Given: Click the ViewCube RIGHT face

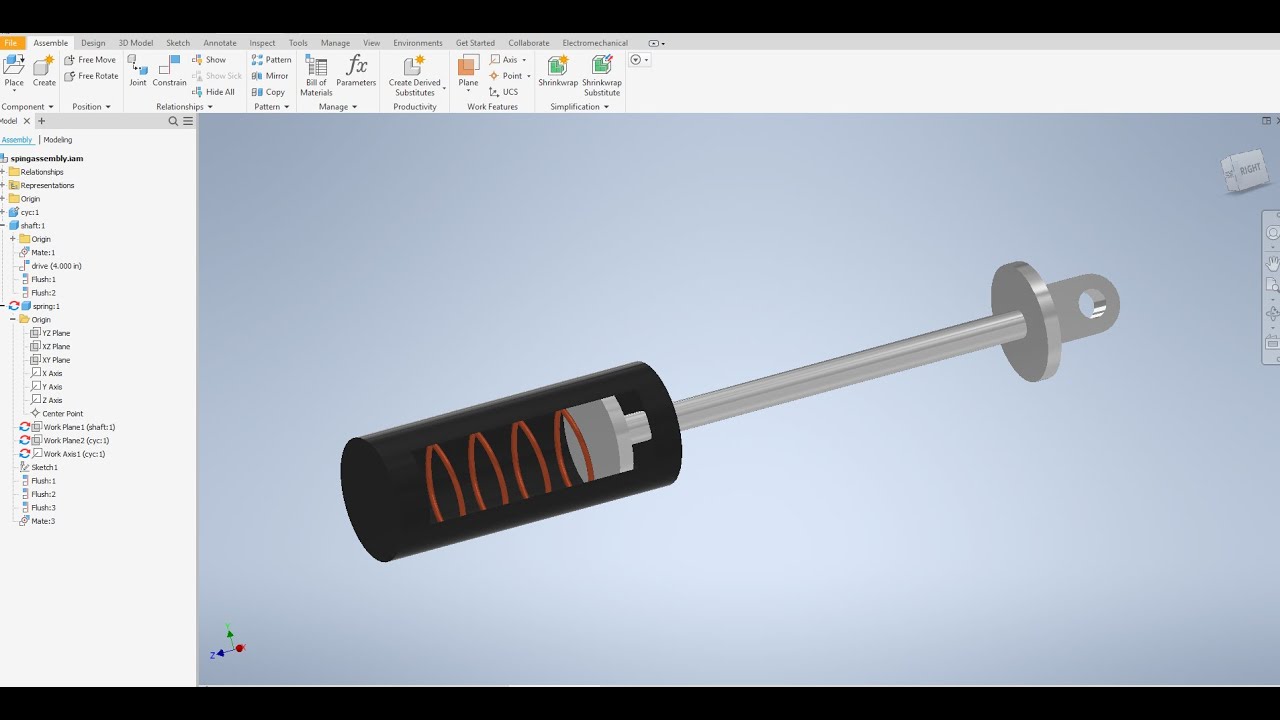Looking at the screenshot, I should [1248, 171].
